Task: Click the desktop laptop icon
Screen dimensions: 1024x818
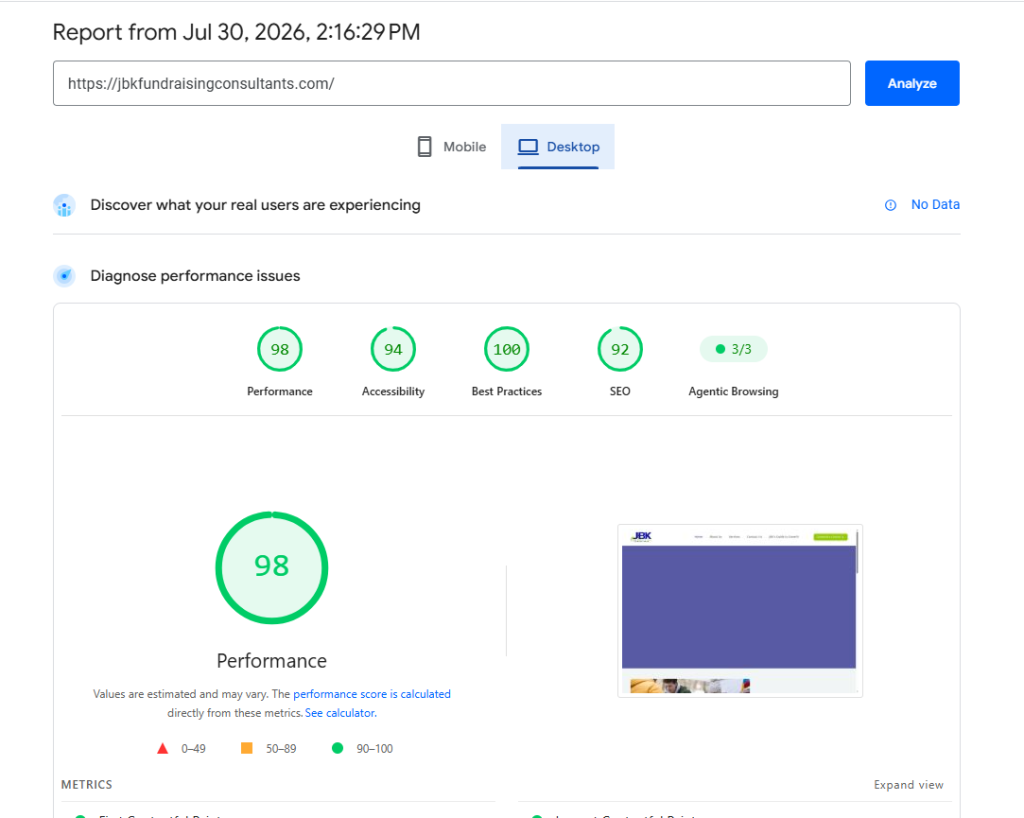Action: (528, 146)
